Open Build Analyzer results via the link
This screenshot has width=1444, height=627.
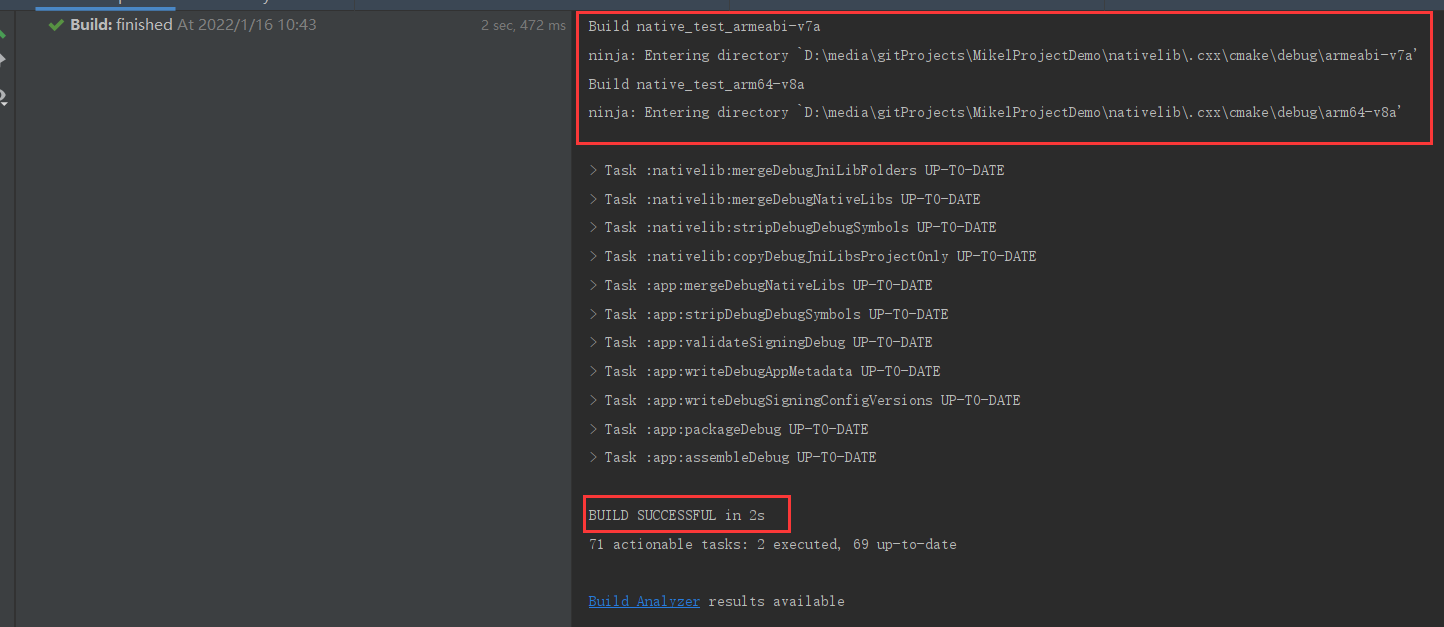pyautogui.click(x=643, y=600)
